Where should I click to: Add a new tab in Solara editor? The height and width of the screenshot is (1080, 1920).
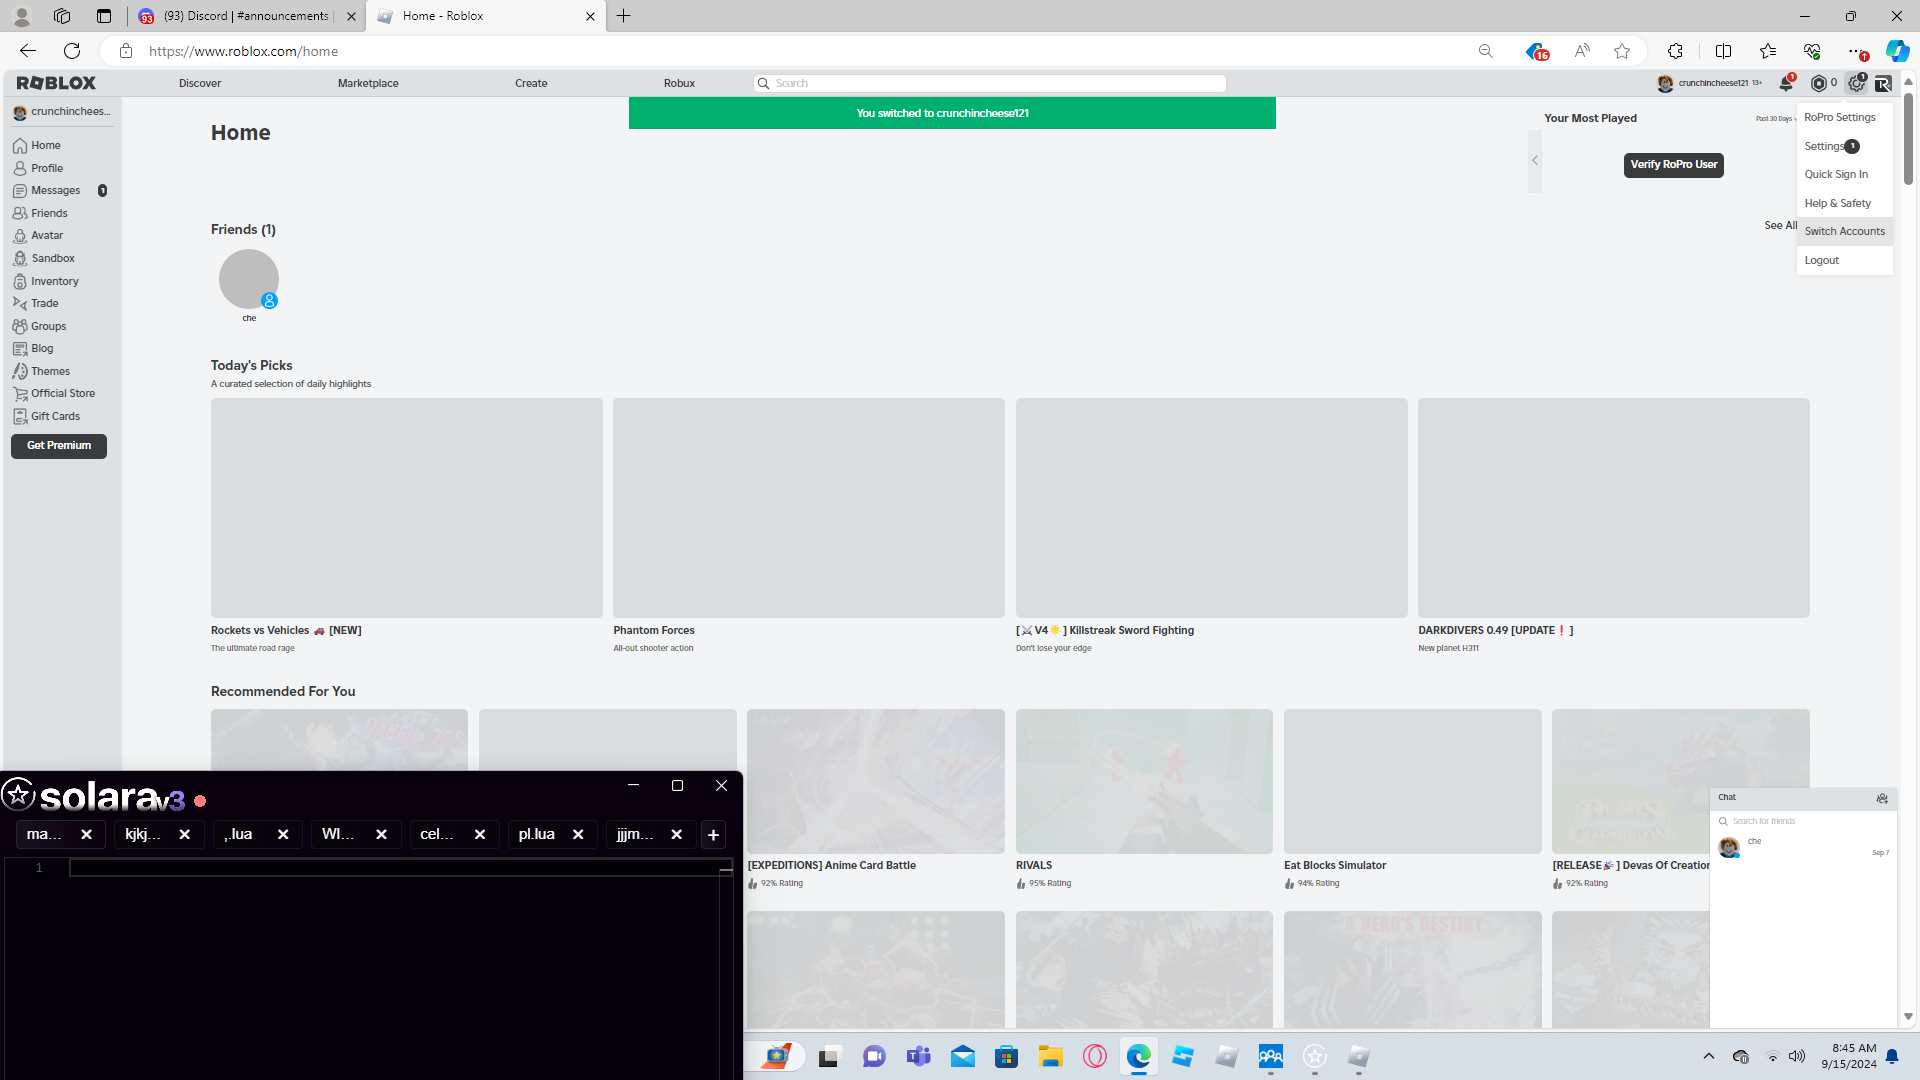point(713,835)
